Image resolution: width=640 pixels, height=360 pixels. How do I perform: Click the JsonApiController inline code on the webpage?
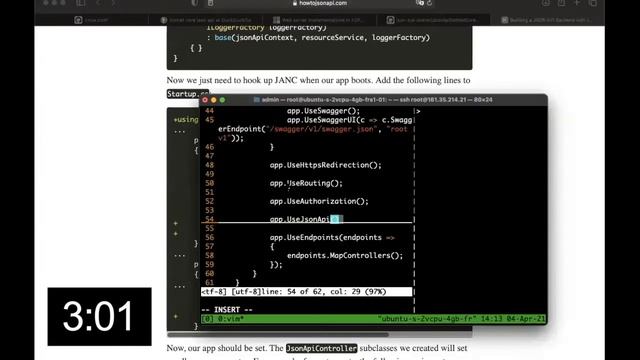321,348
